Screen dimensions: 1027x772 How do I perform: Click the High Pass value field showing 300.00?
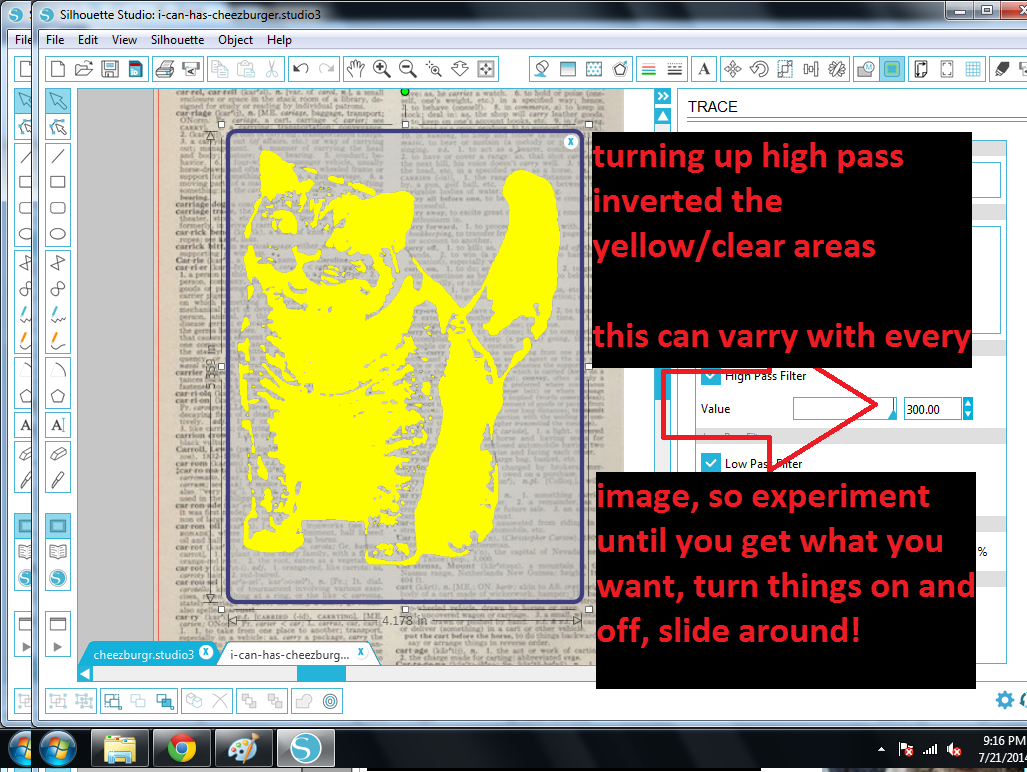[x=933, y=409]
